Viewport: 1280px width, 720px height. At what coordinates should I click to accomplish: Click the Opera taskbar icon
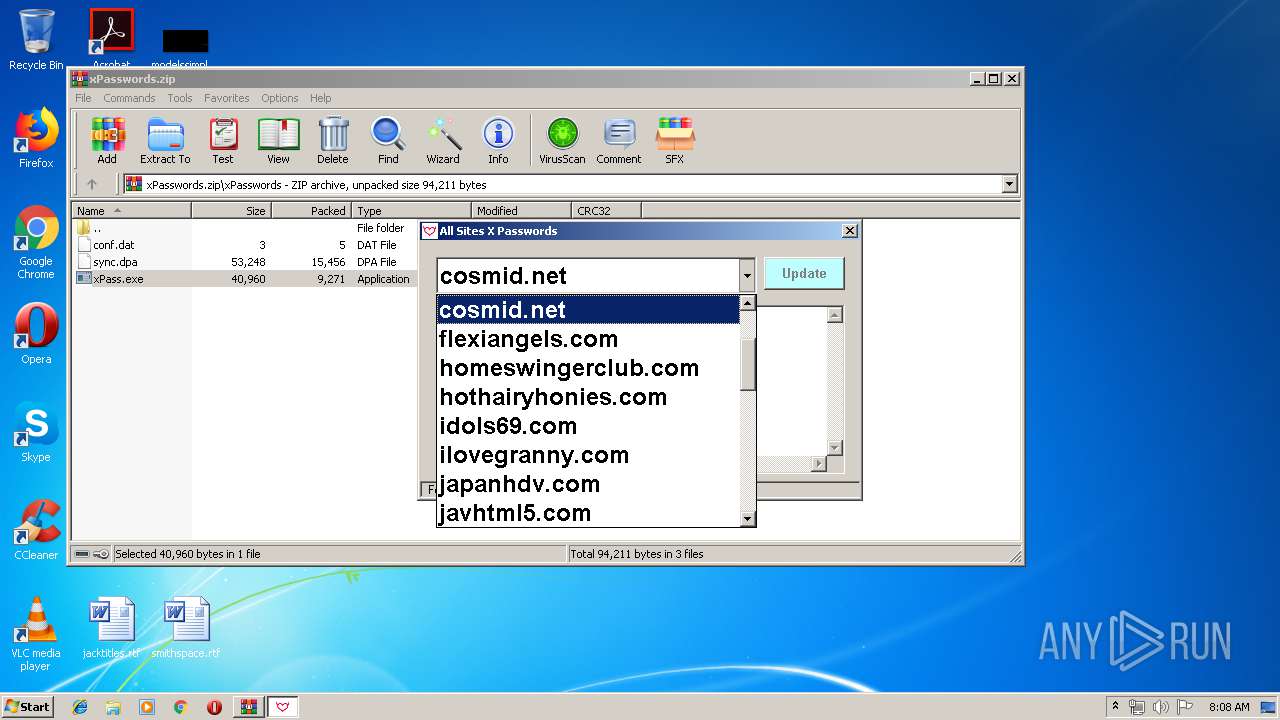coord(214,707)
